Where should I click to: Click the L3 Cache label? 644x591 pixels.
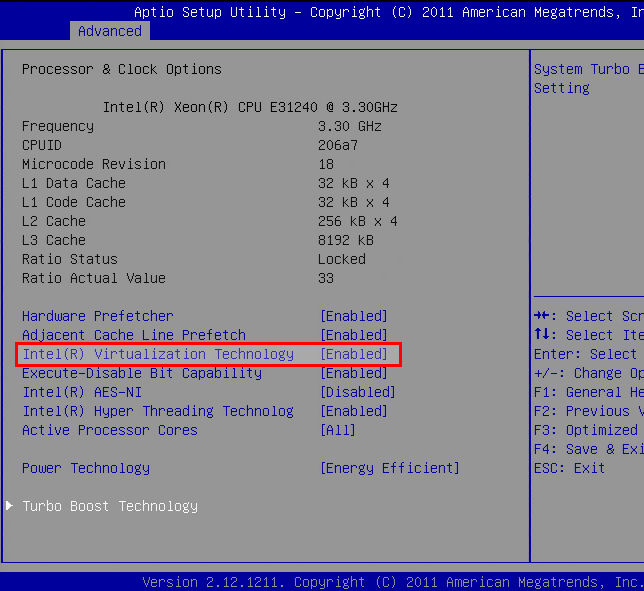[54, 240]
